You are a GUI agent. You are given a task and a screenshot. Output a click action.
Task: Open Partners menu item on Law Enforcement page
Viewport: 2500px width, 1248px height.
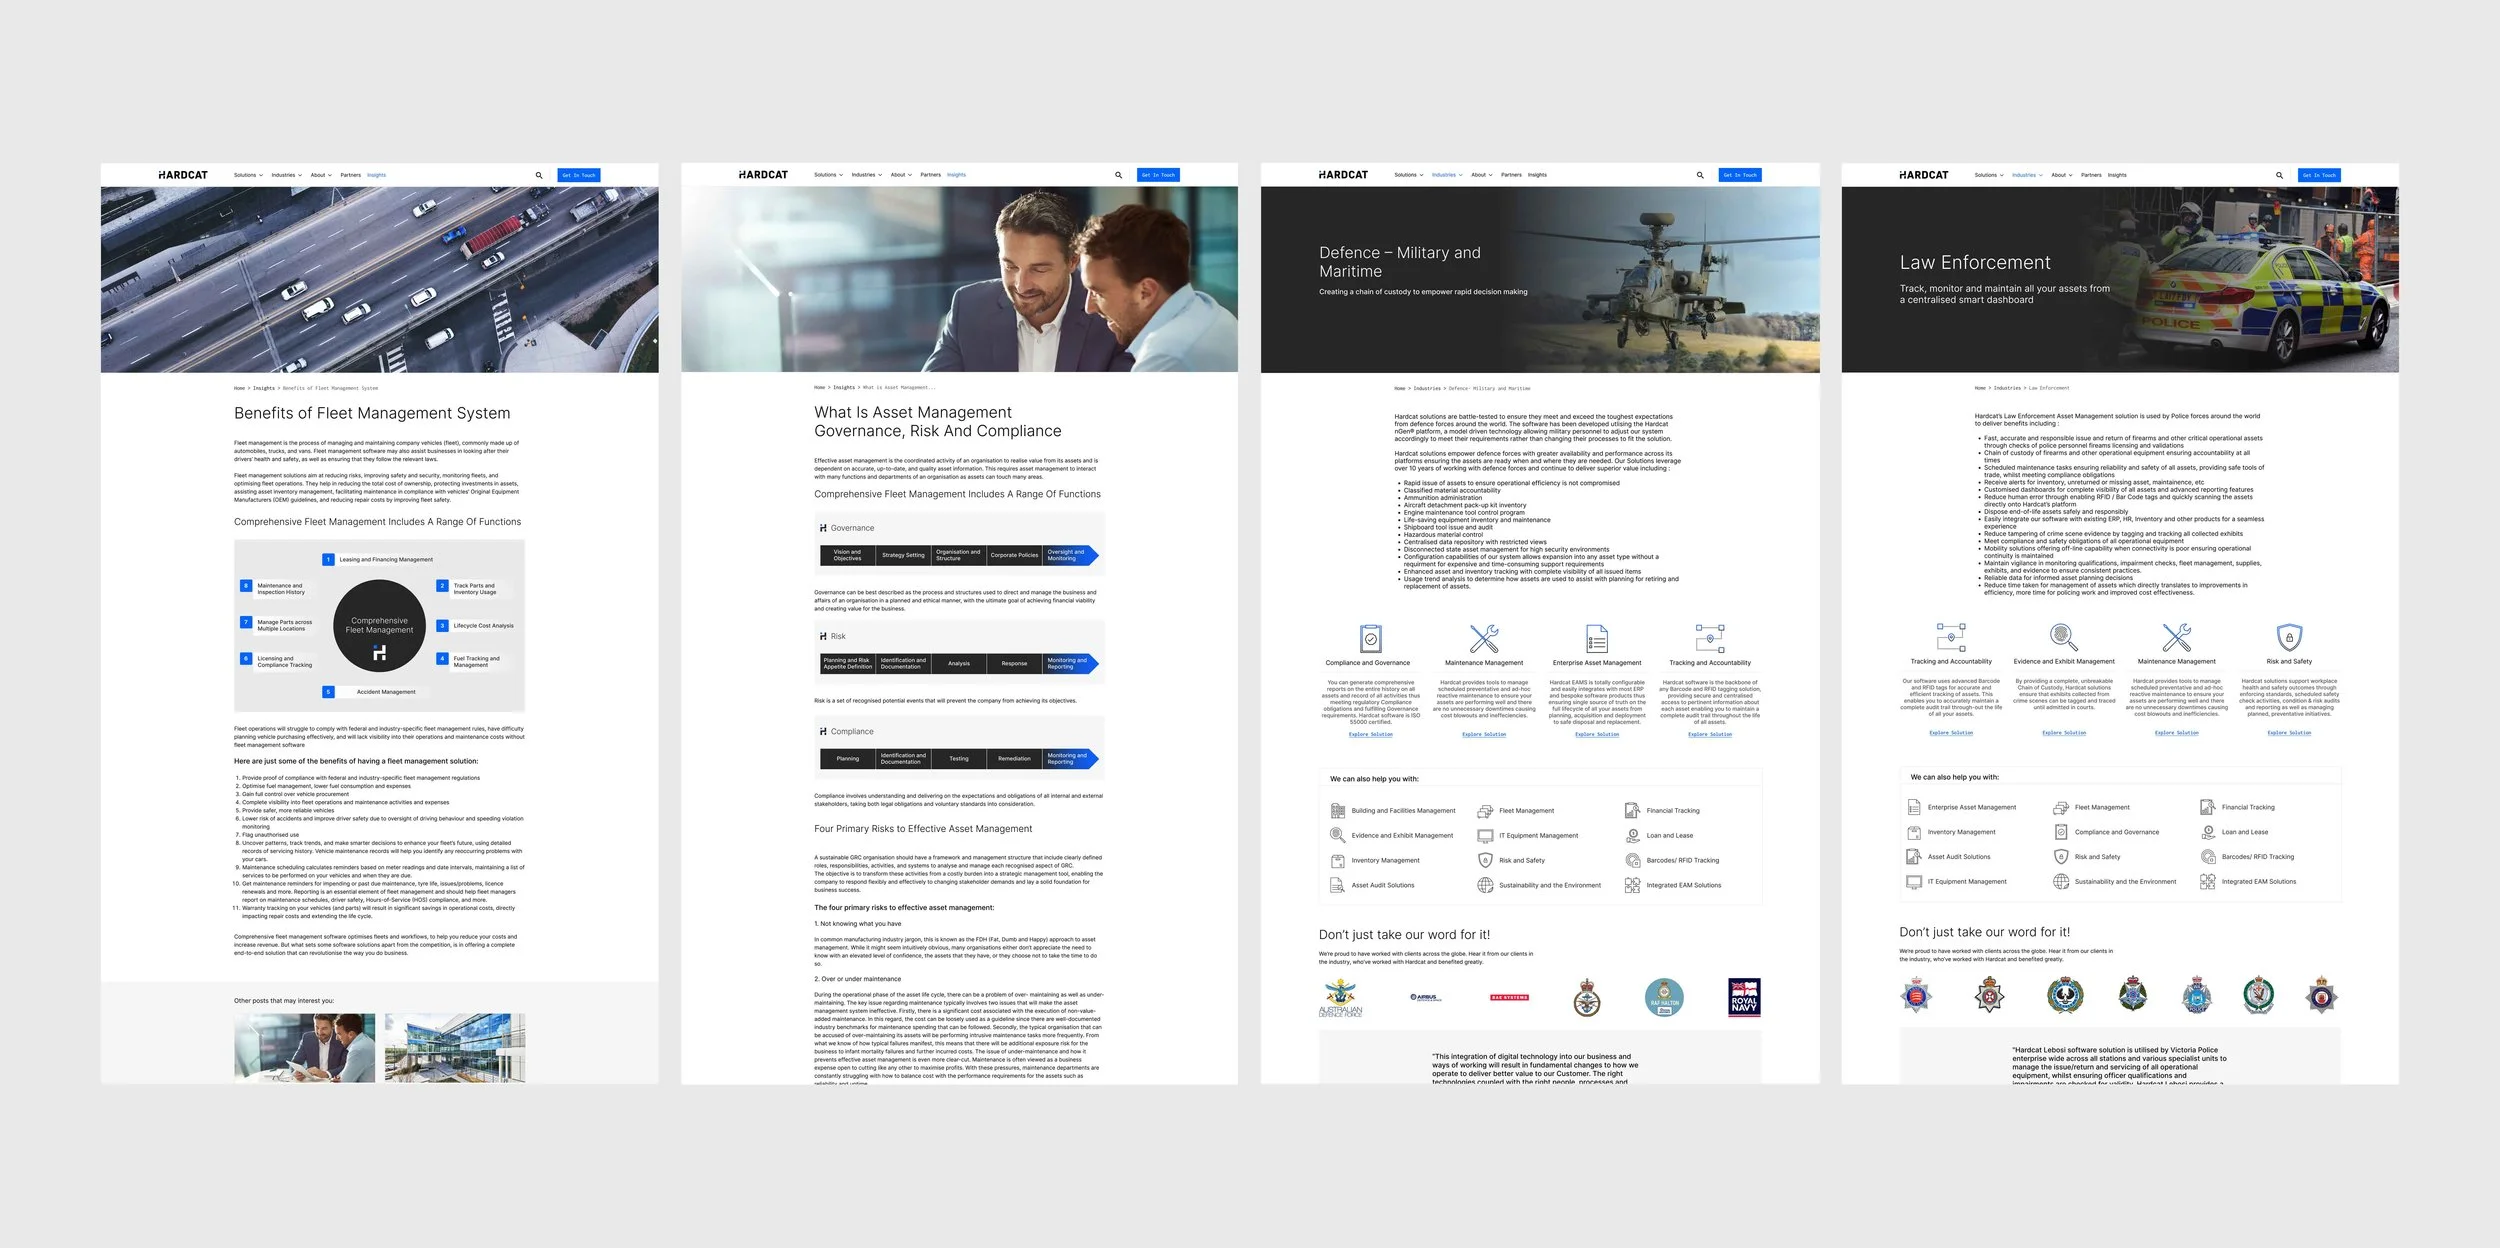coord(2091,175)
